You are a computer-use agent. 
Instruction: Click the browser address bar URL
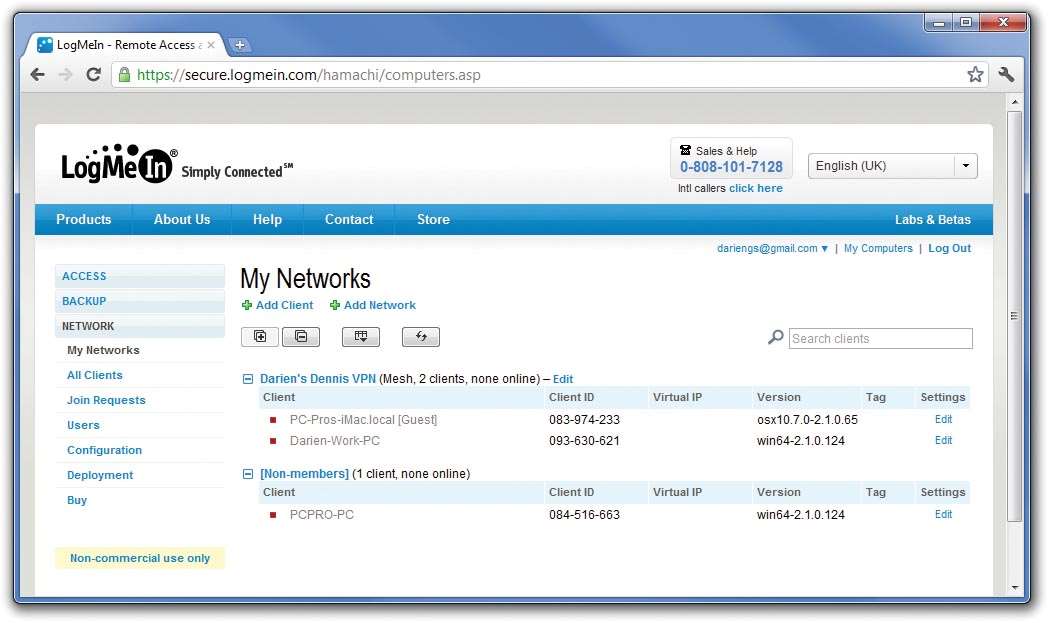click(x=308, y=75)
